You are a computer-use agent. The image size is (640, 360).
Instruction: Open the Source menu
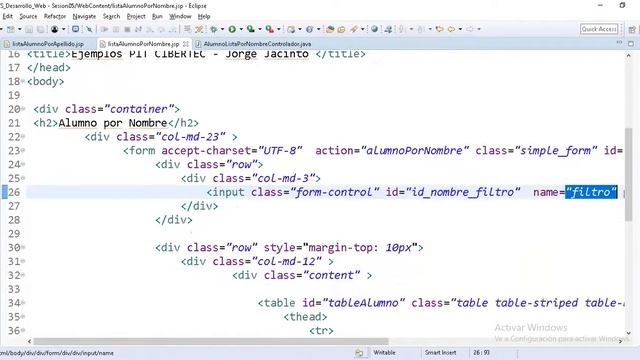28,16
